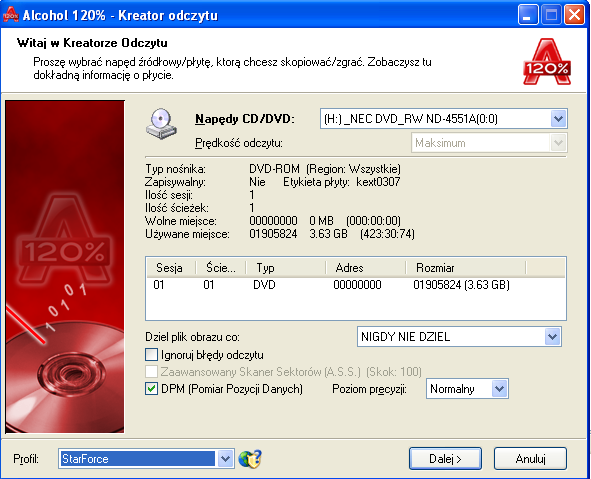Close the Kreator odczytu window

tap(574, 15)
